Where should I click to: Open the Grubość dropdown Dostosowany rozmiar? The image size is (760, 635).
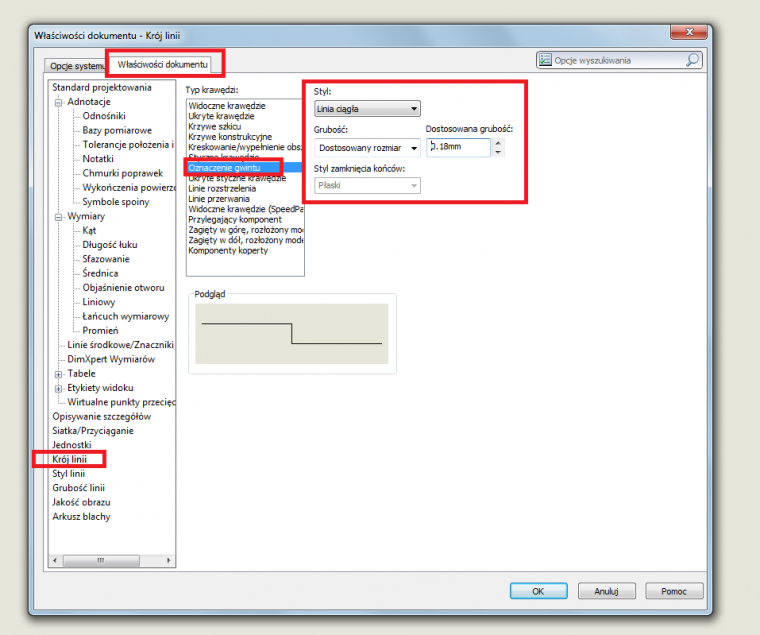click(x=367, y=147)
